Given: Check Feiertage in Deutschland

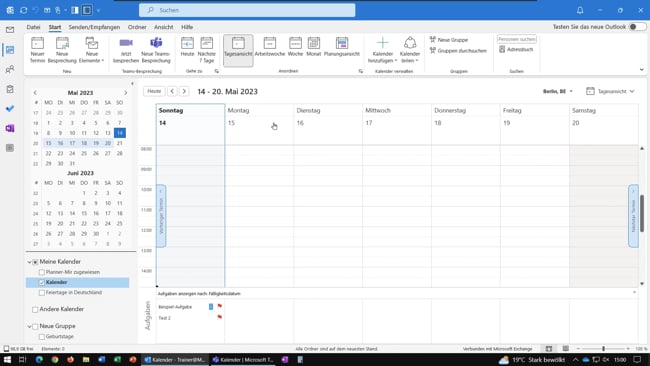Looking at the screenshot, I should pos(41,293).
